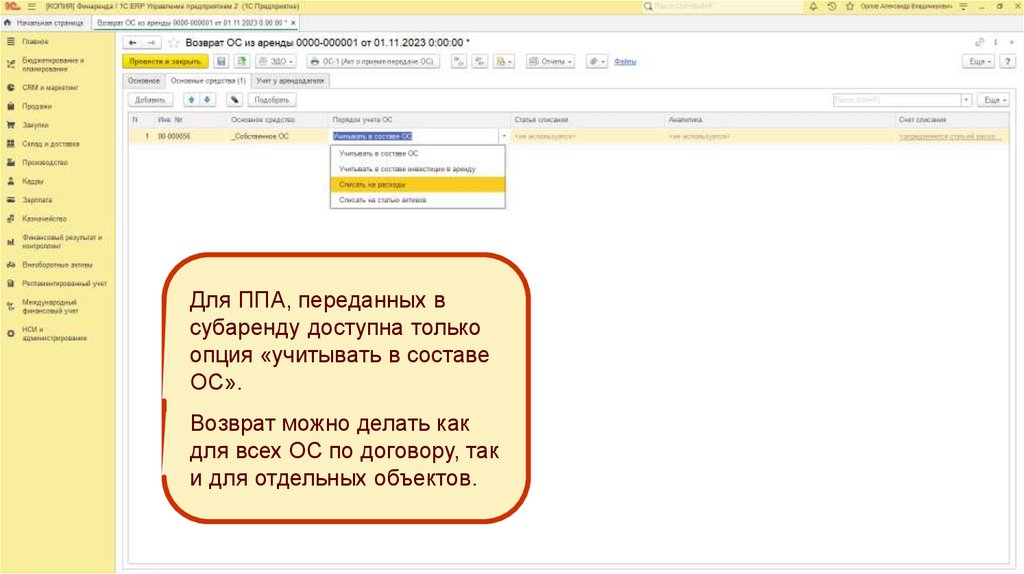Open the history clock icon
This screenshot has width=1024, height=574.
click(832, 6)
